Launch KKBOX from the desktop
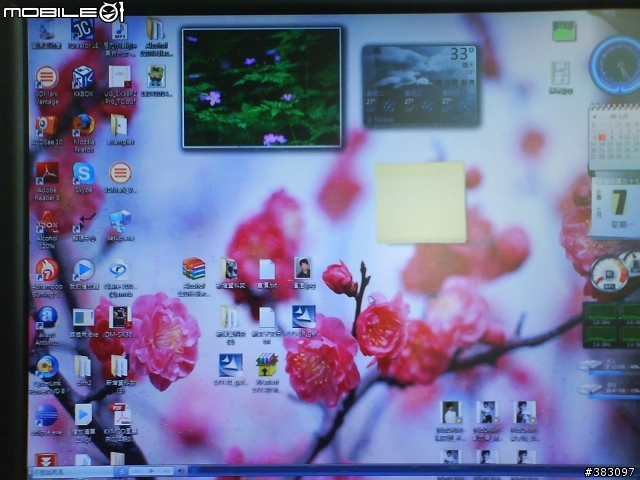 pos(83,77)
